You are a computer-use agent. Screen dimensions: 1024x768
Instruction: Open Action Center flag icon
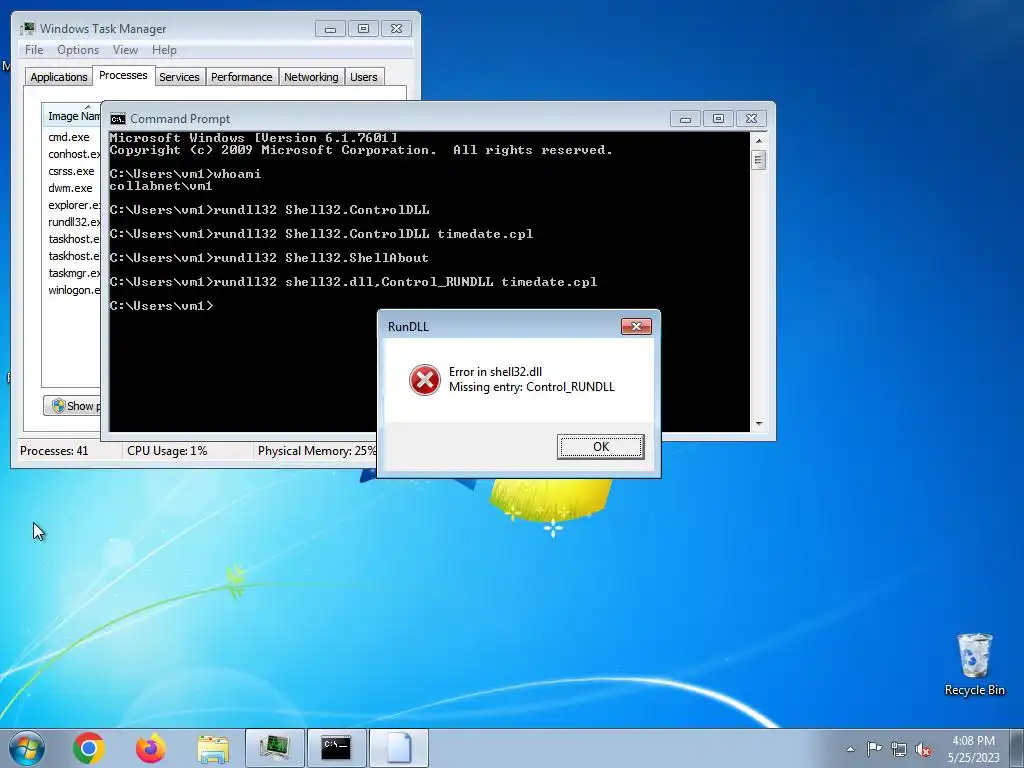pyautogui.click(x=874, y=748)
